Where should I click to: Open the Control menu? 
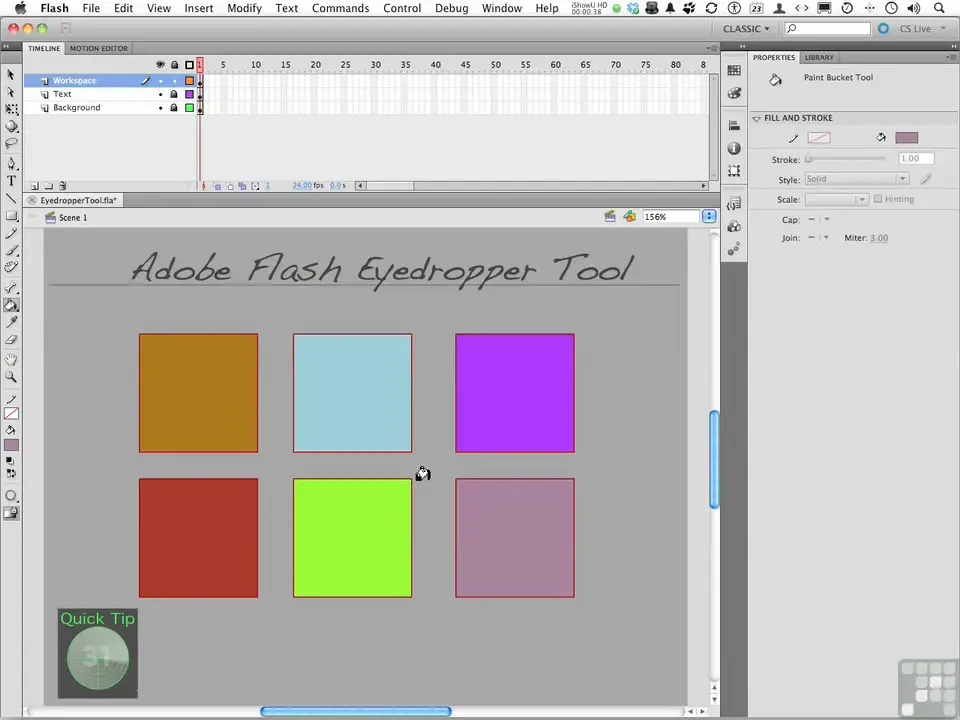coord(402,8)
